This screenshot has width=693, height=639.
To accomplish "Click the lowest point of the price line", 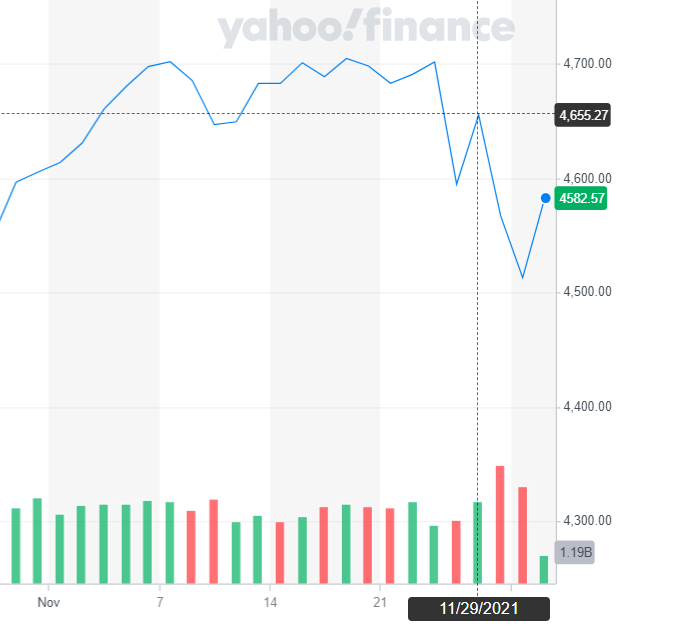I will 522,278.
